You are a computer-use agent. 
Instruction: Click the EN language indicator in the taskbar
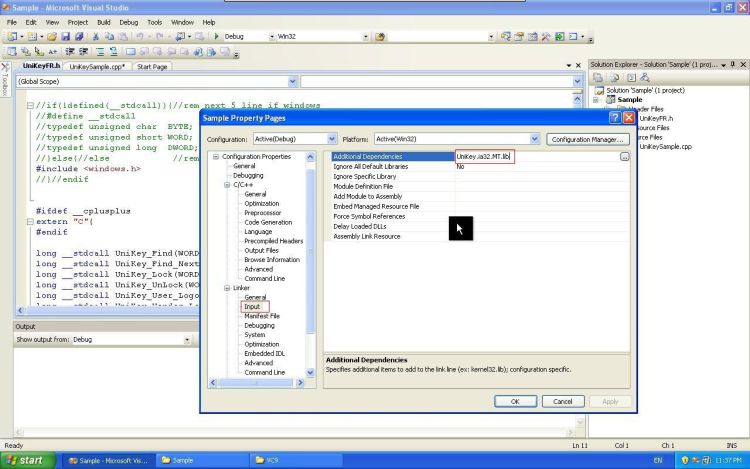pos(658,460)
